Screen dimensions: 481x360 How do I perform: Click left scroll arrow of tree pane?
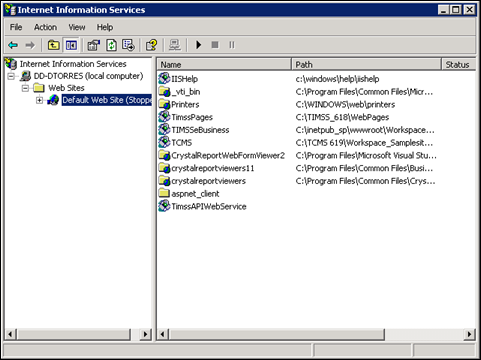[x=10, y=334]
